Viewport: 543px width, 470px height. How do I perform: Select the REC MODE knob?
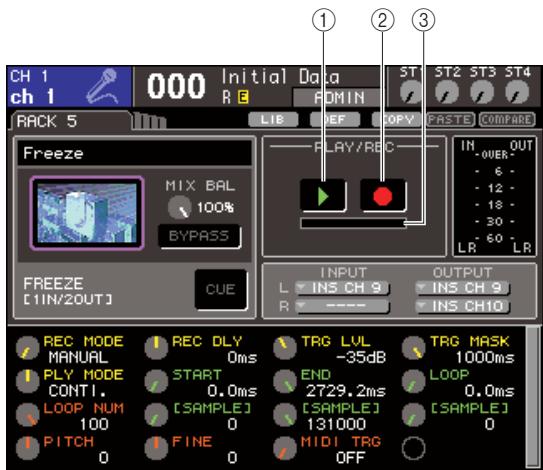[x=28, y=348]
